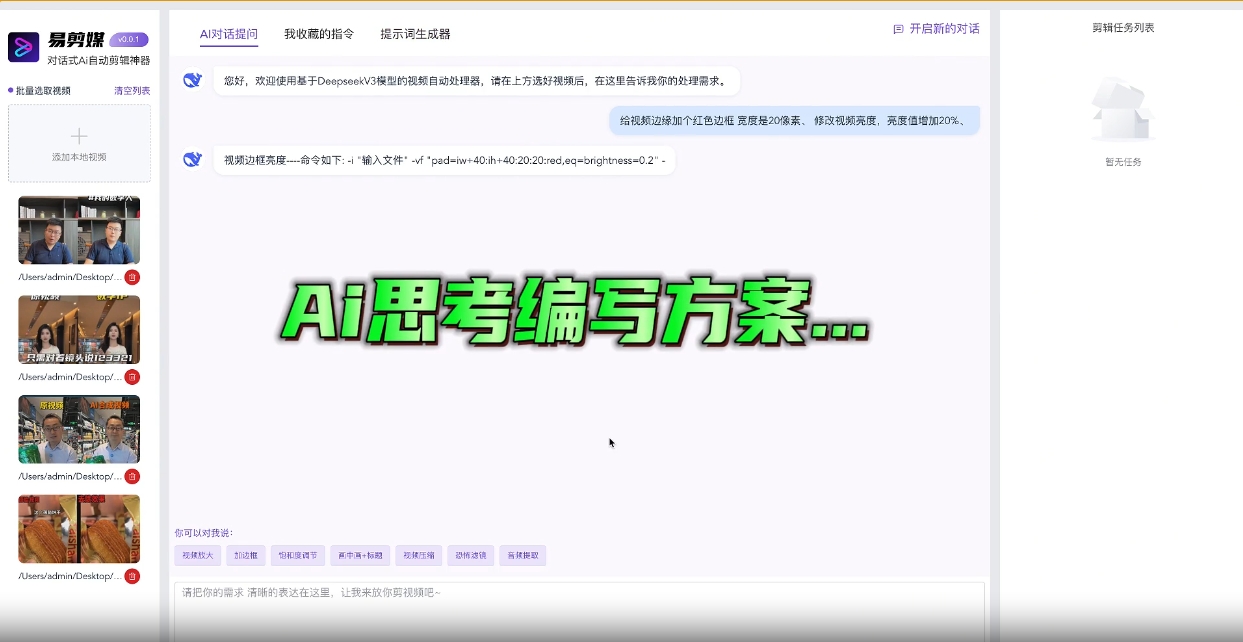Screen dimensions: 1243x642
Task: Delete the second video with two women
Action: 132,377
